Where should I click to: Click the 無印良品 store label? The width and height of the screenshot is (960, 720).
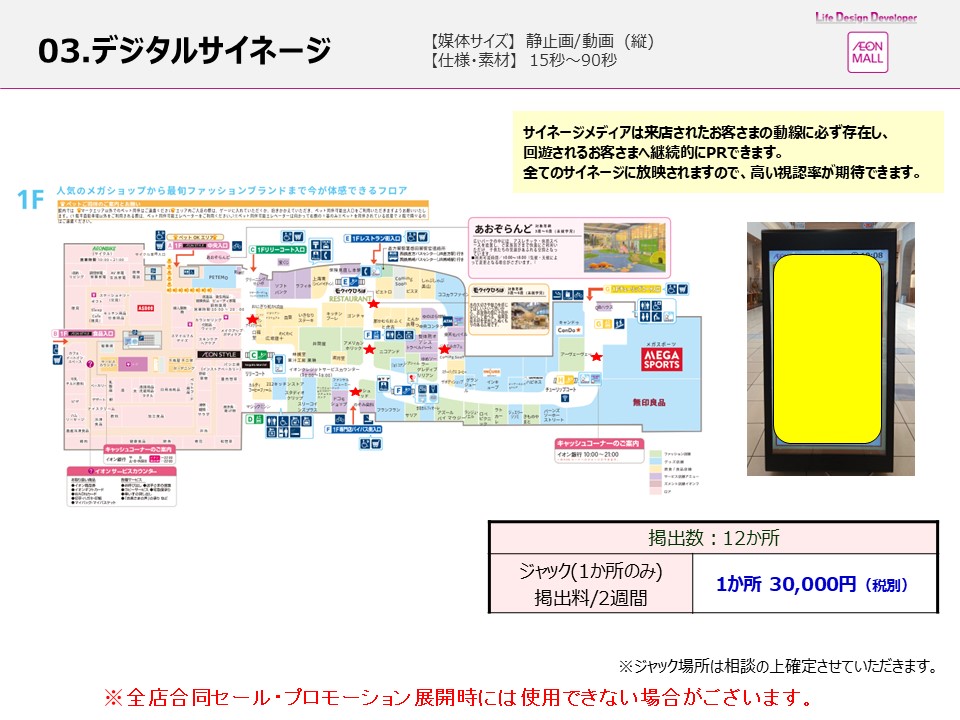(x=650, y=400)
